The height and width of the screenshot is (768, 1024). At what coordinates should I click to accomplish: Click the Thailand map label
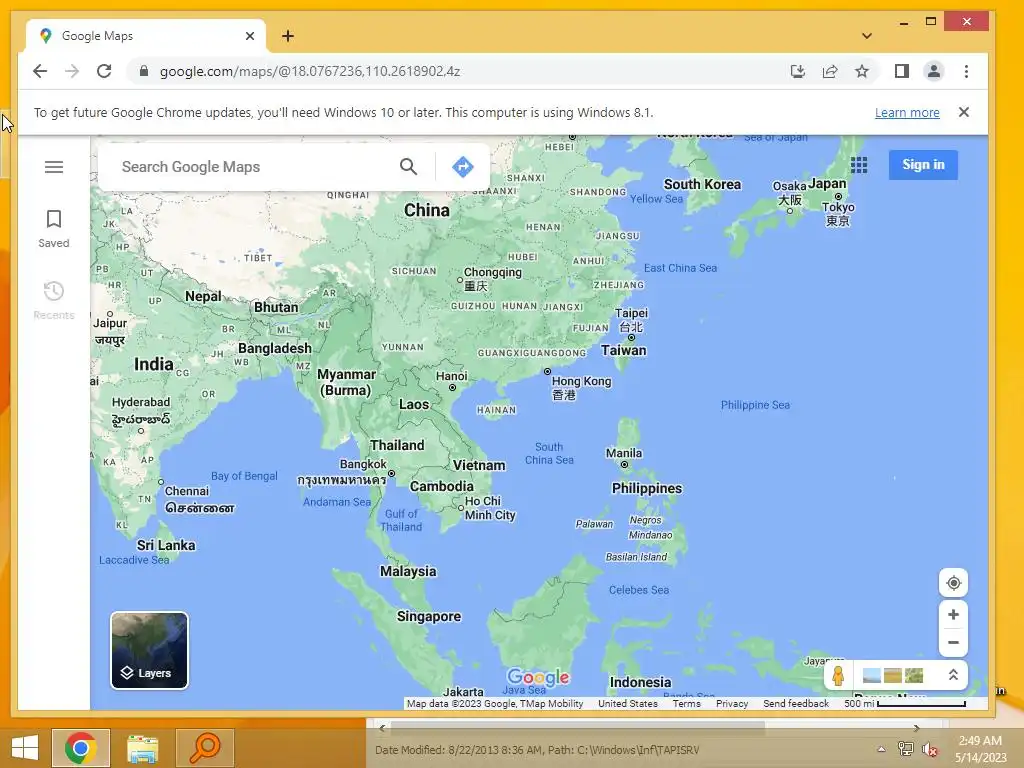(397, 445)
